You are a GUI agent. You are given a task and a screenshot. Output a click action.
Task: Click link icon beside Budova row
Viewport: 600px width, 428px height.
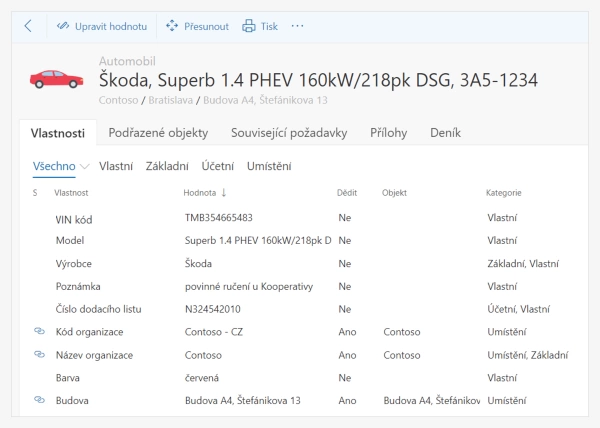(40, 400)
